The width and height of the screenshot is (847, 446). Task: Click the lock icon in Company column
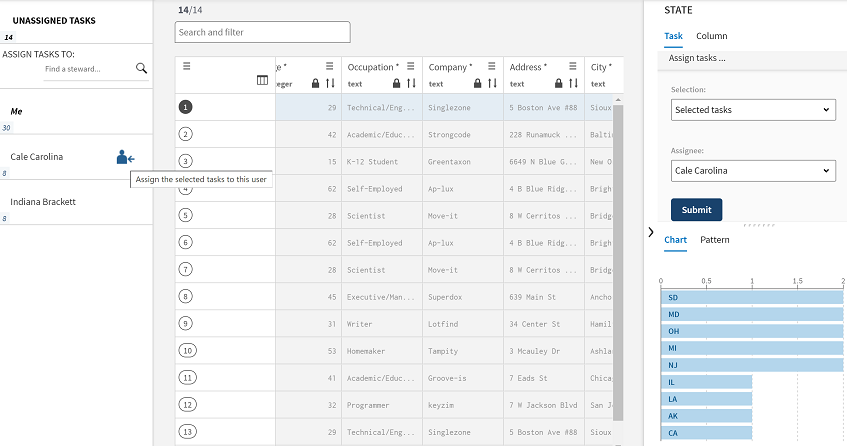click(x=477, y=83)
